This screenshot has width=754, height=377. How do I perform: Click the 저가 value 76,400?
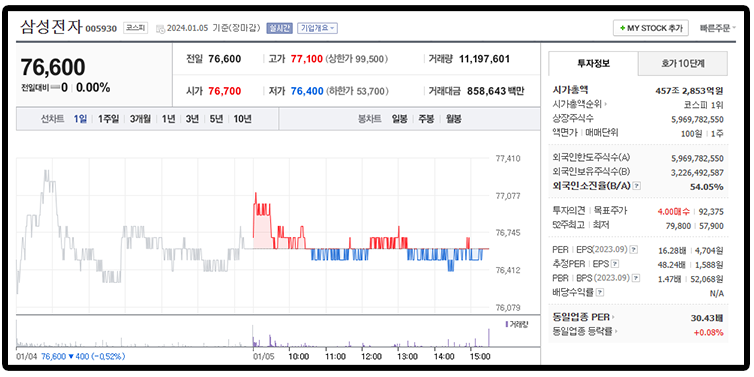[x=307, y=91]
